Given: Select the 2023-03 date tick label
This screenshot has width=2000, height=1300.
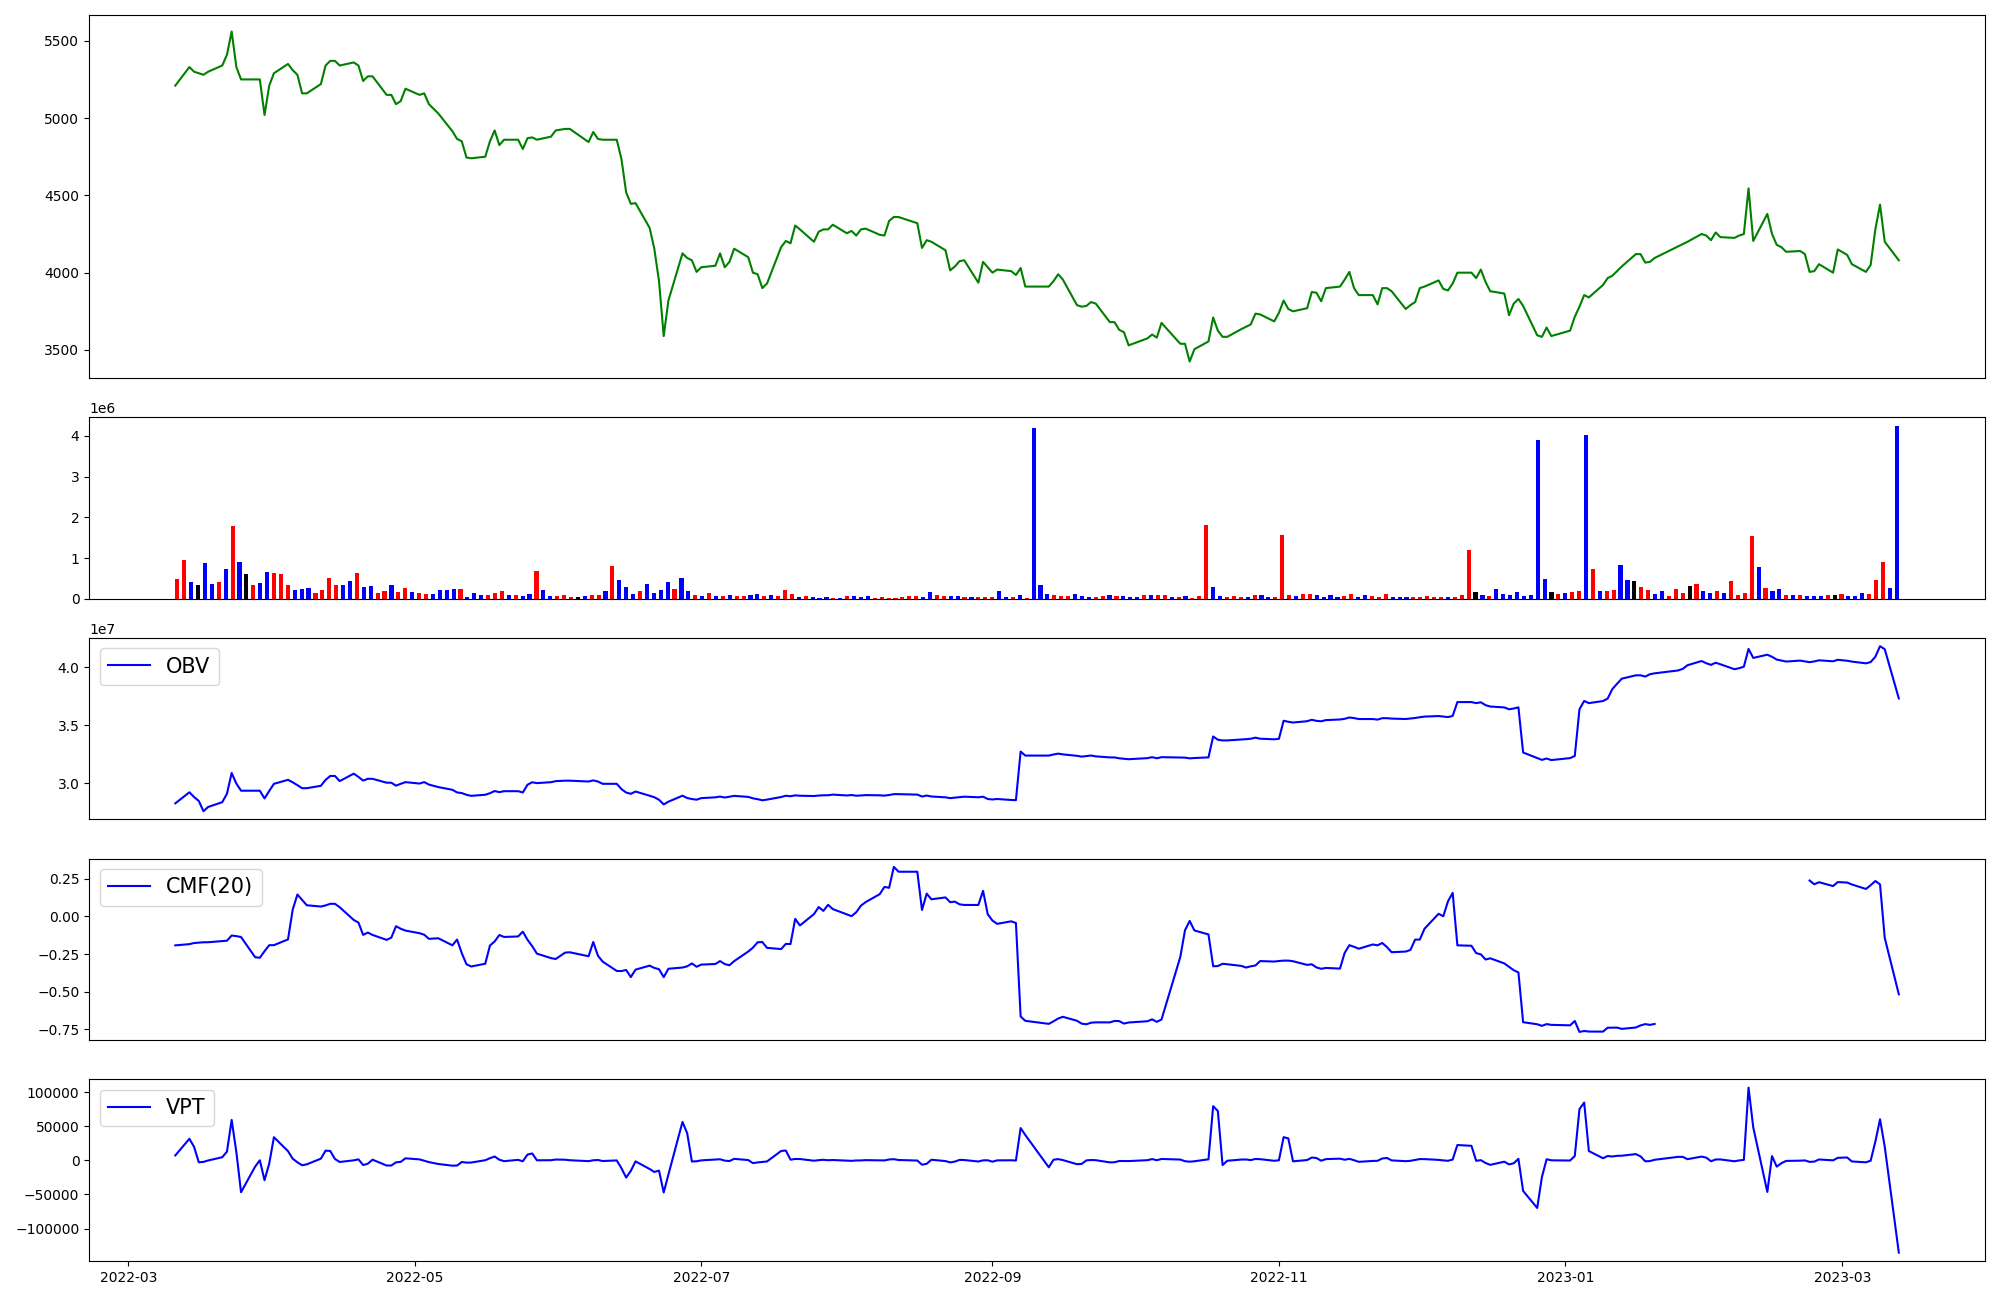Looking at the screenshot, I should 1842,1277.
